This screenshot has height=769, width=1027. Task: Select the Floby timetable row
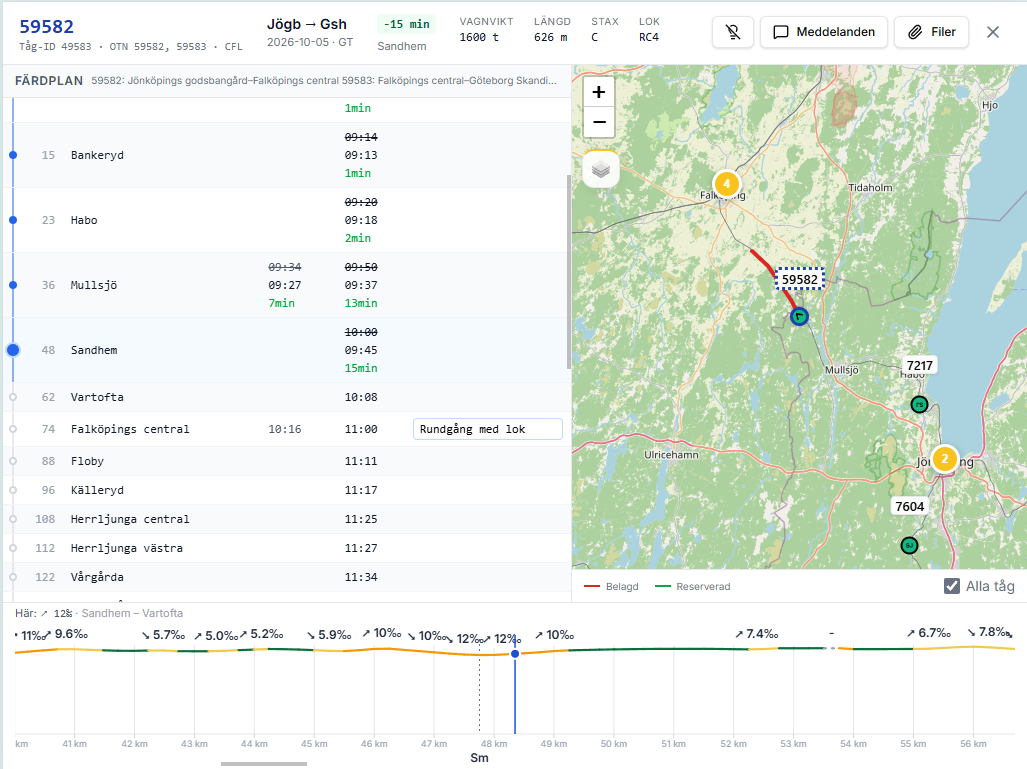click(287, 461)
